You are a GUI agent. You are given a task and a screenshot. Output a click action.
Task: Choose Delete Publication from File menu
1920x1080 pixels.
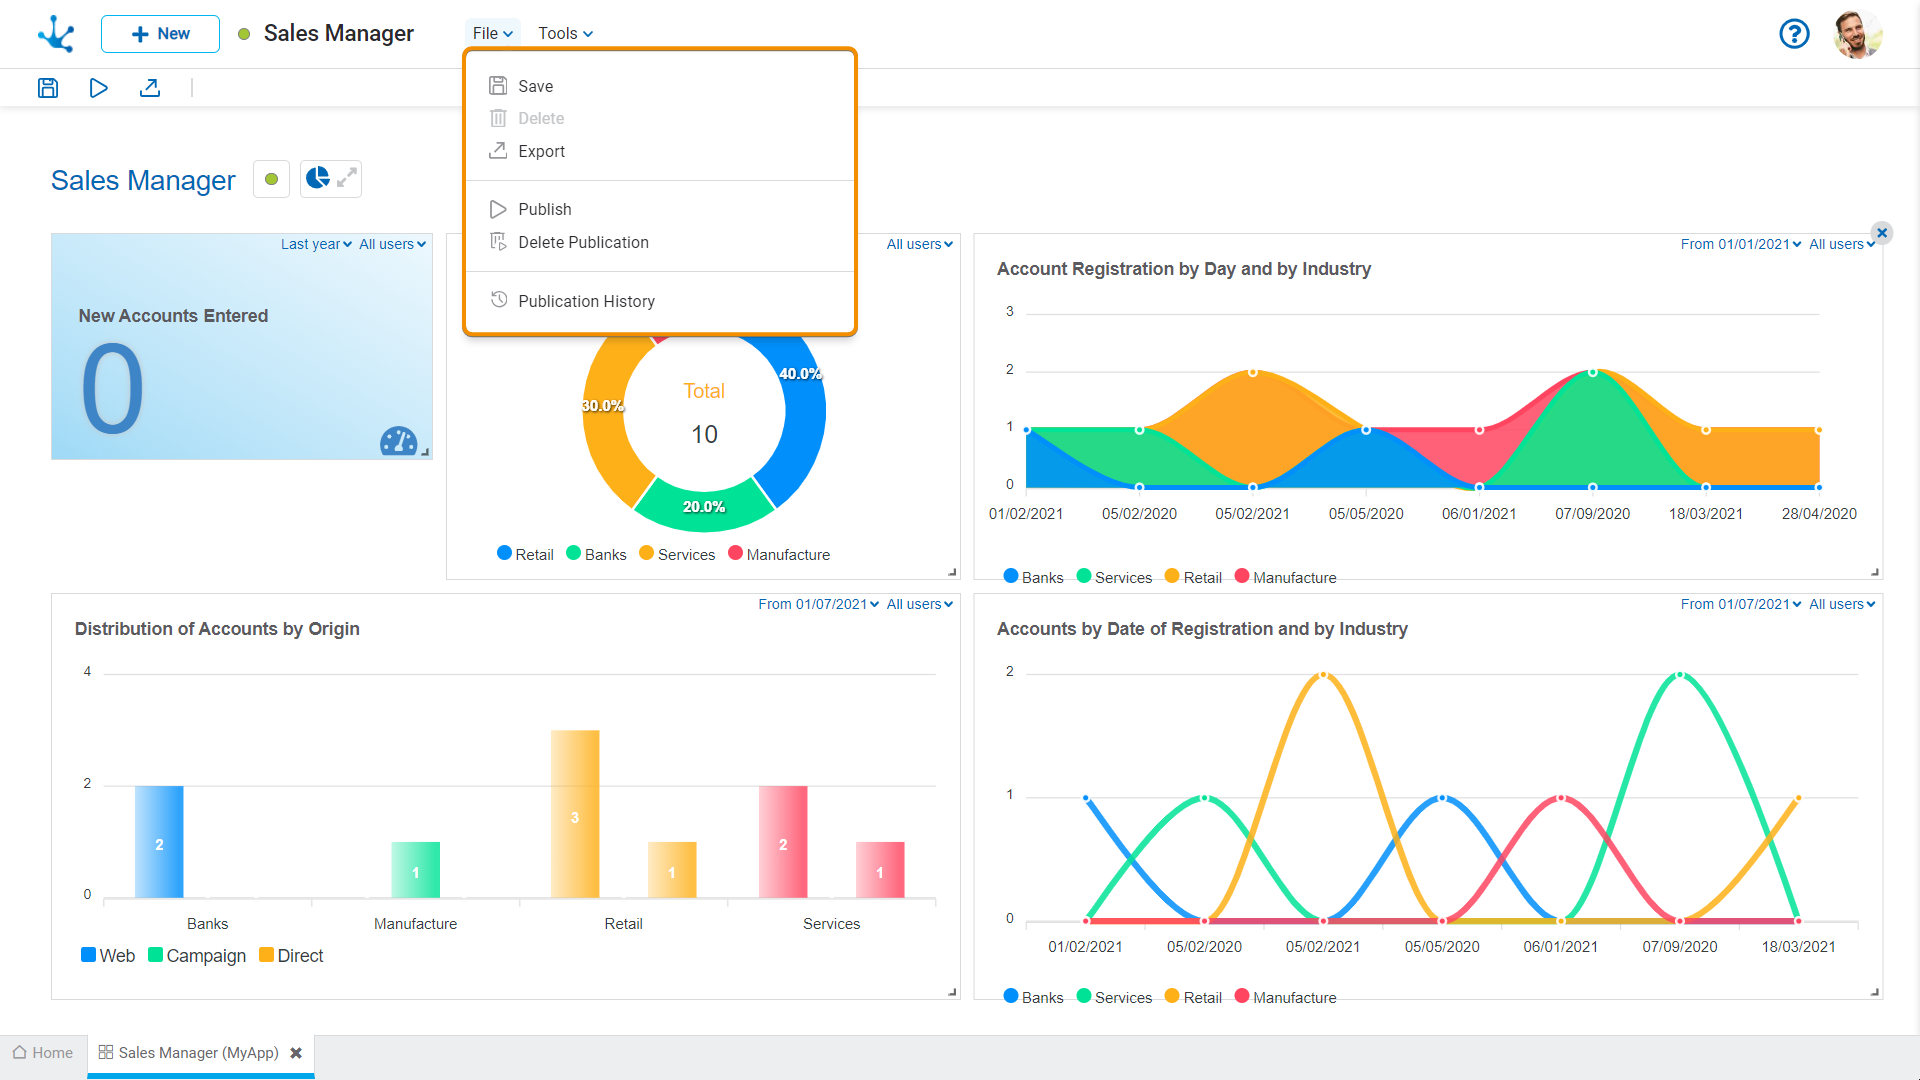click(583, 242)
